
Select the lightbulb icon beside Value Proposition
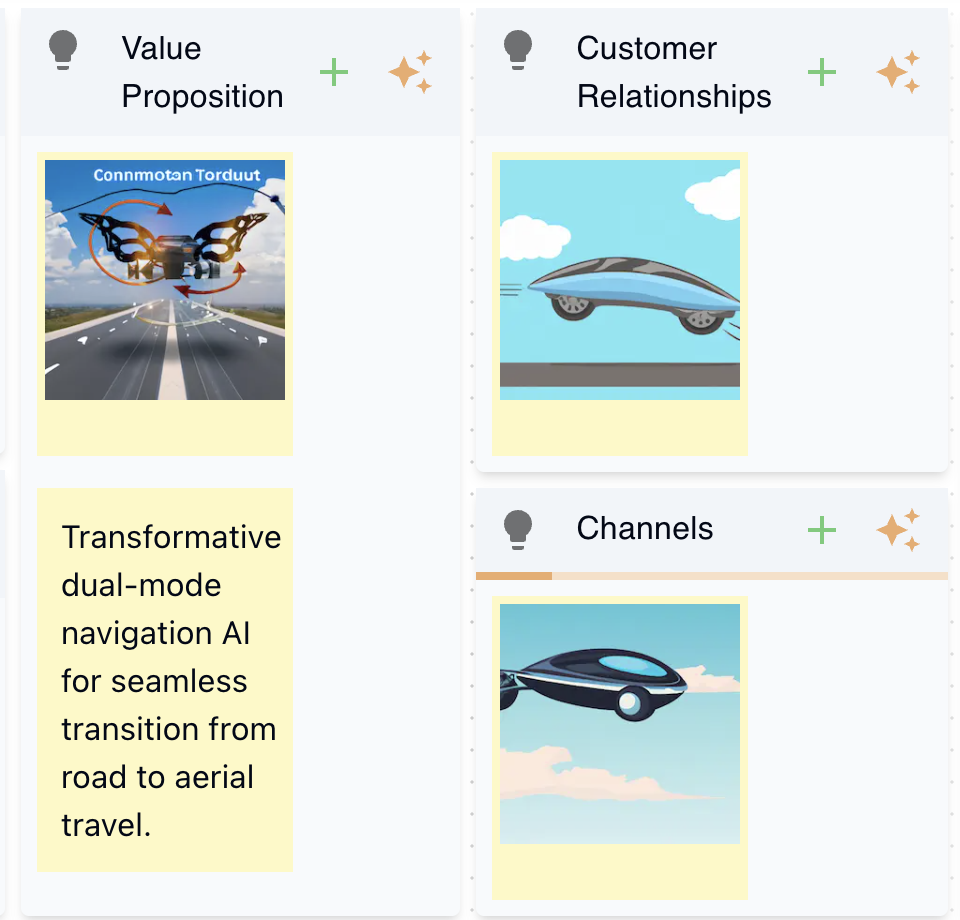pos(64,48)
